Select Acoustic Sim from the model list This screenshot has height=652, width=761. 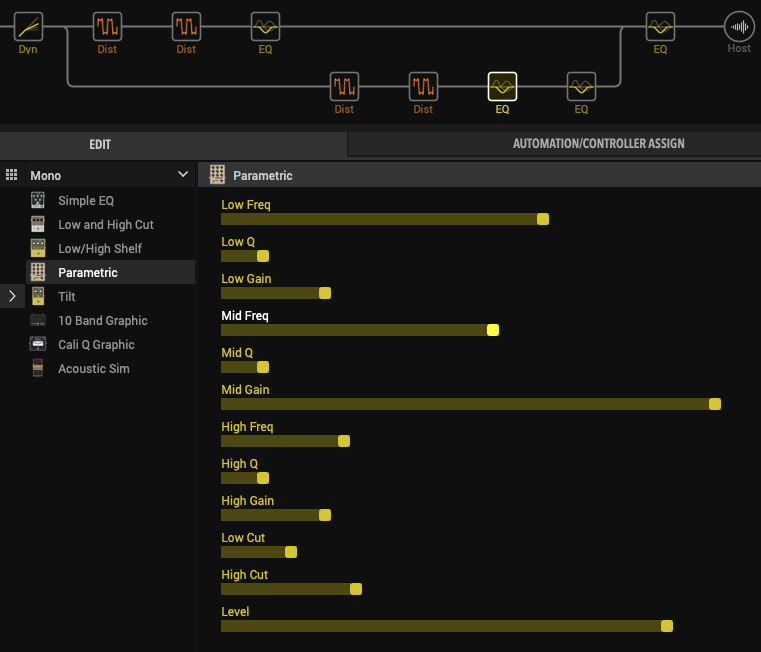[93, 369]
